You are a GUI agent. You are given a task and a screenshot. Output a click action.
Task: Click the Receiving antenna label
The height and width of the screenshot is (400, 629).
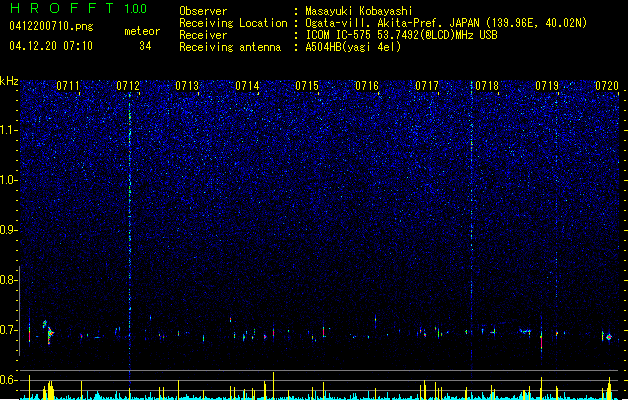click(x=230, y=47)
